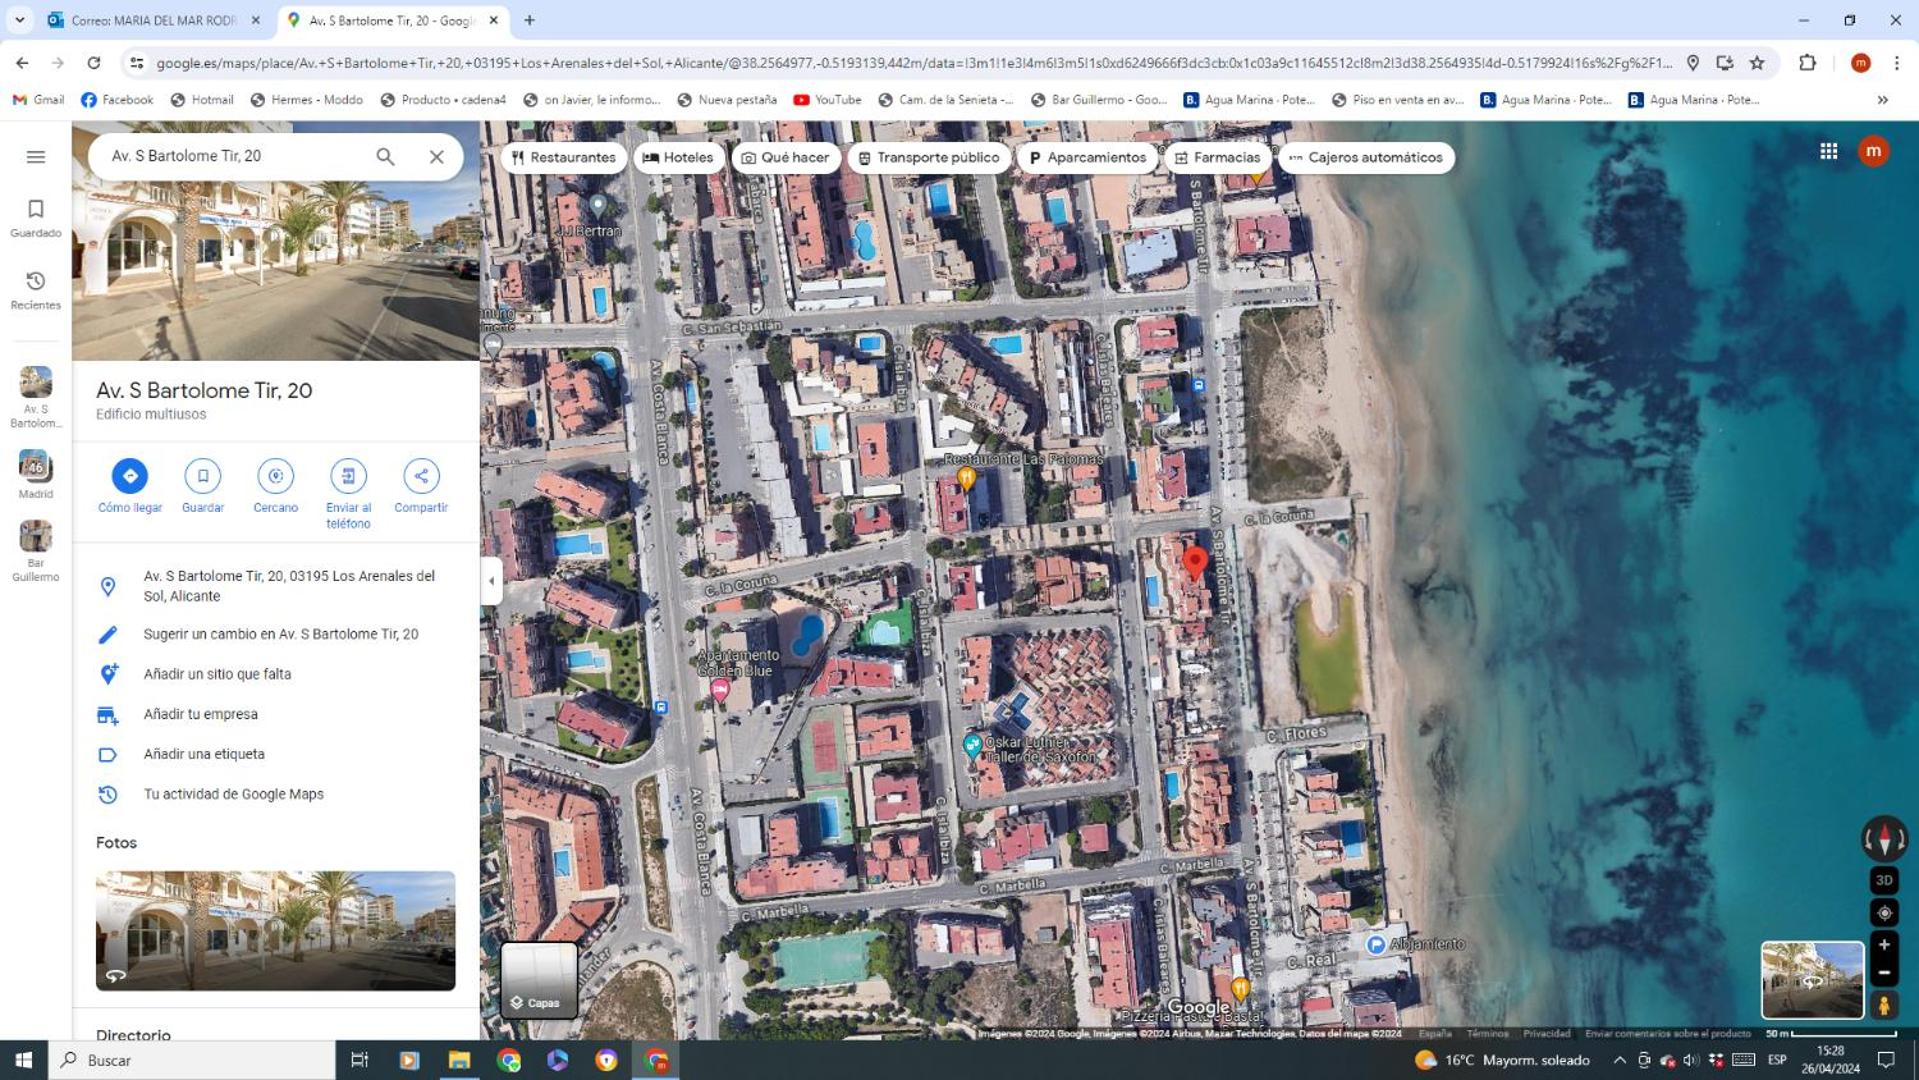Zoom in with the plus control
Image resolution: width=1919 pixels, height=1080 pixels.
(1884, 945)
